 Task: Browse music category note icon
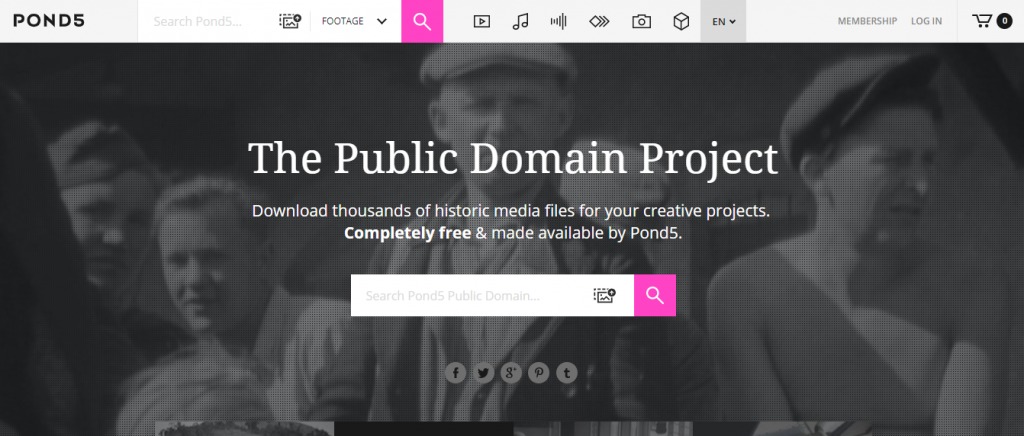point(520,21)
